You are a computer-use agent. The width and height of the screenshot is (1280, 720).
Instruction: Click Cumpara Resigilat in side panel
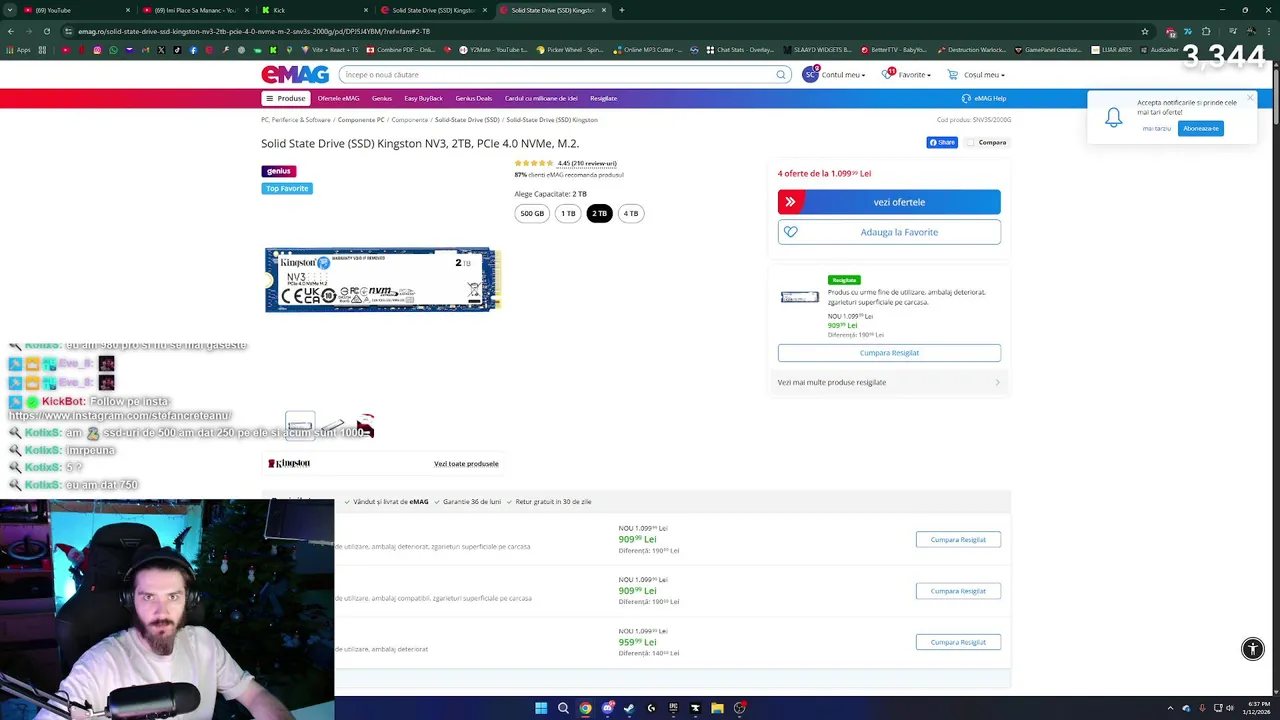tap(889, 353)
